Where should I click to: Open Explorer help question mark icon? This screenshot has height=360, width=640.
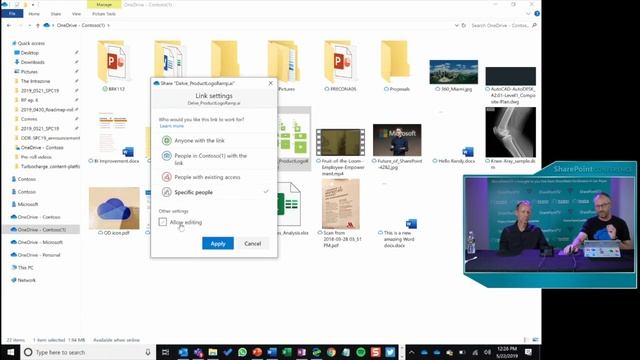(x=537, y=13)
